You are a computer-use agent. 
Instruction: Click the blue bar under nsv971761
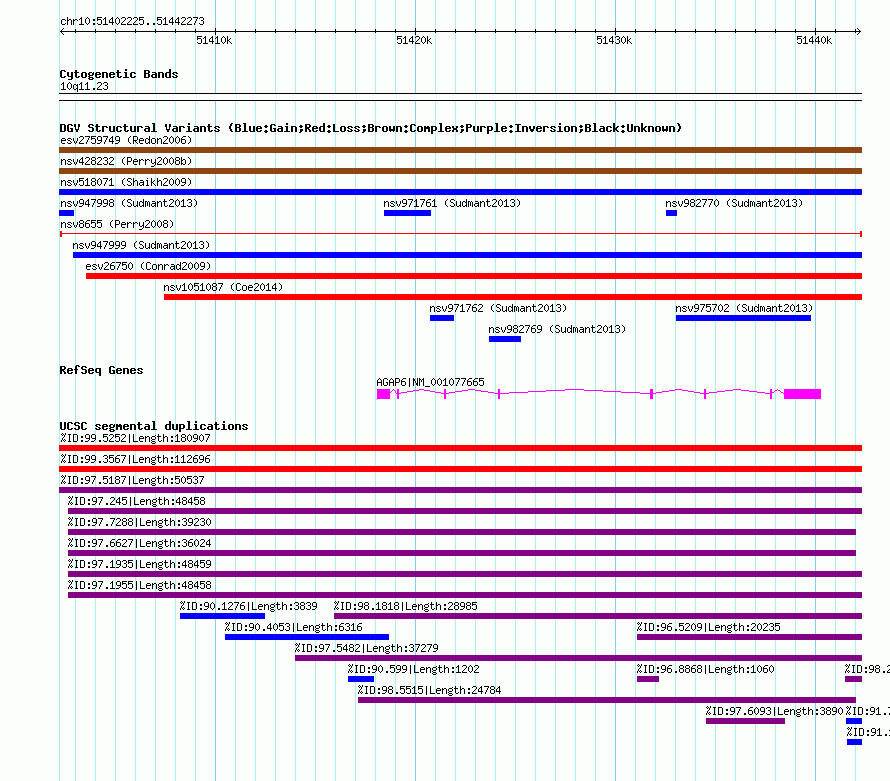[x=408, y=213]
